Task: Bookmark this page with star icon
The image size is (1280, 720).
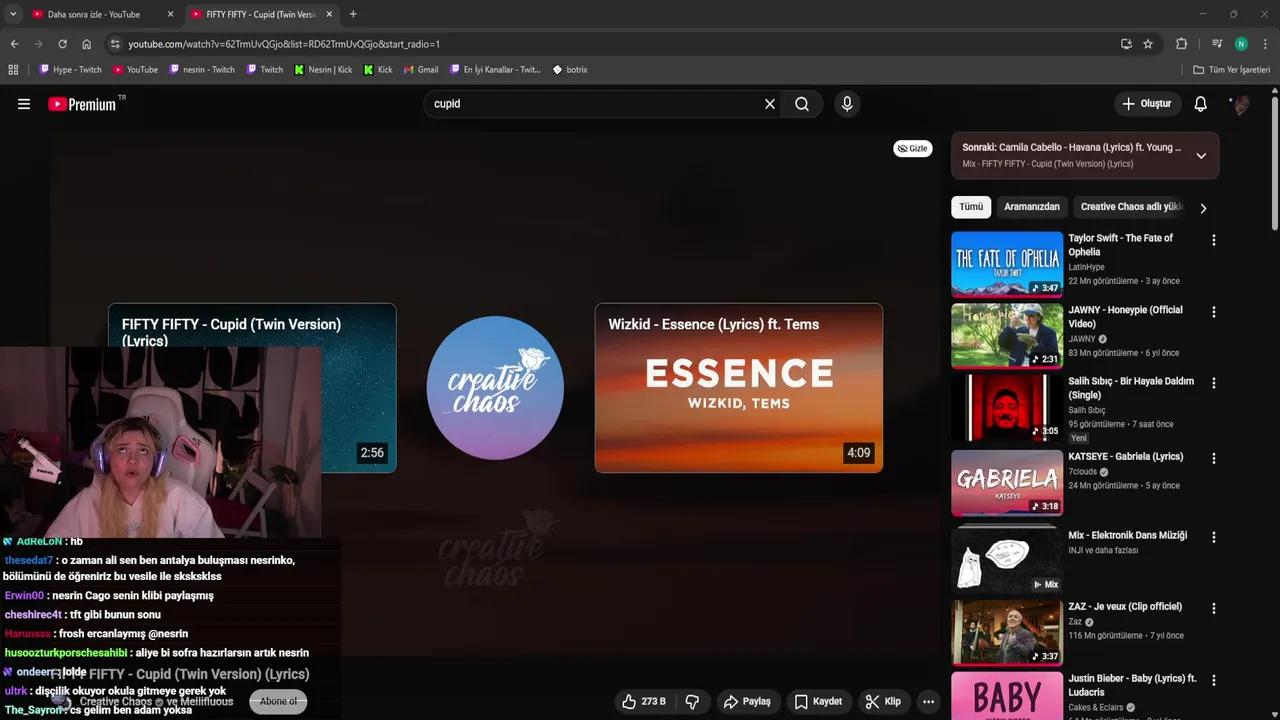Action: click(x=1148, y=44)
